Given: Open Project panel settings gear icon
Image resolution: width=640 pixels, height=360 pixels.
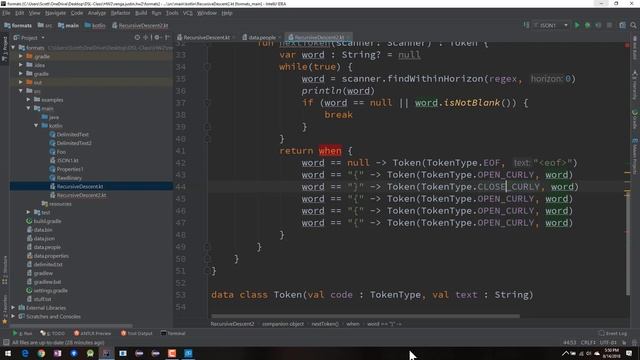Looking at the screenshot, I should tap(157, 38).
